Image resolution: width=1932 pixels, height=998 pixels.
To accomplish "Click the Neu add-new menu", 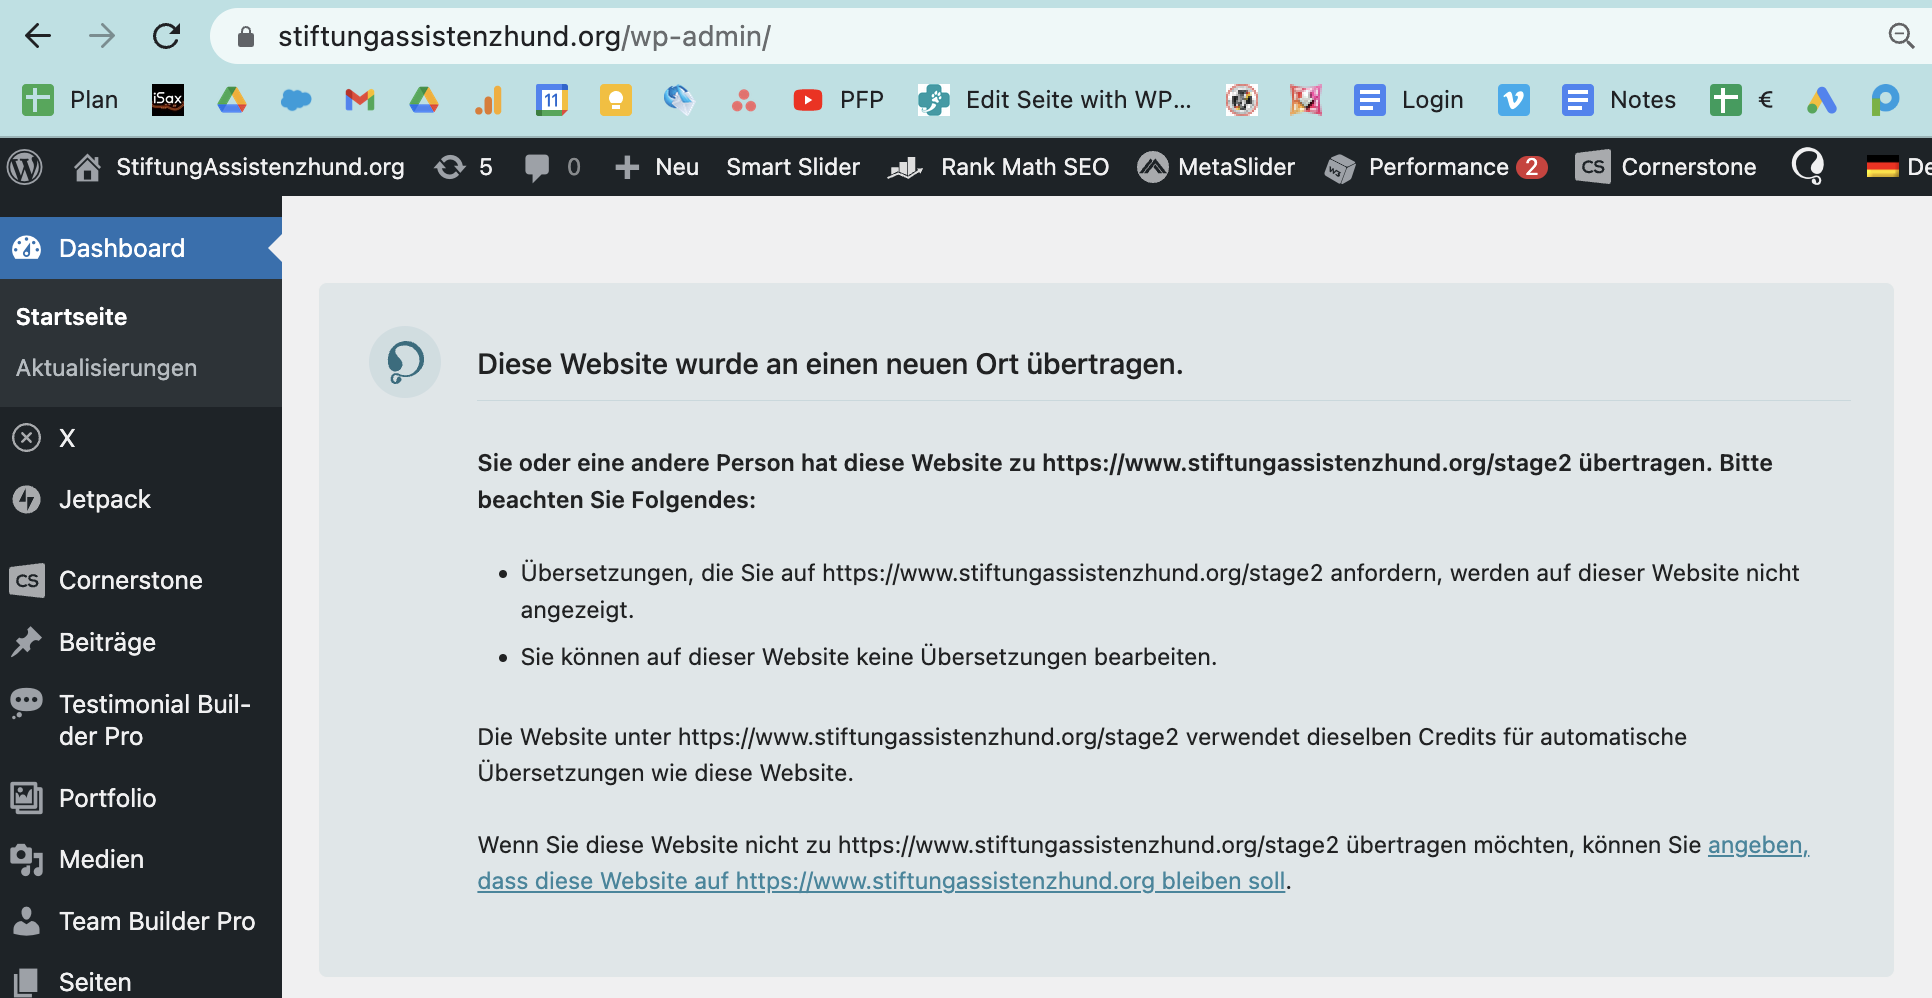I will pyautogui.click(x=657, y=167).
